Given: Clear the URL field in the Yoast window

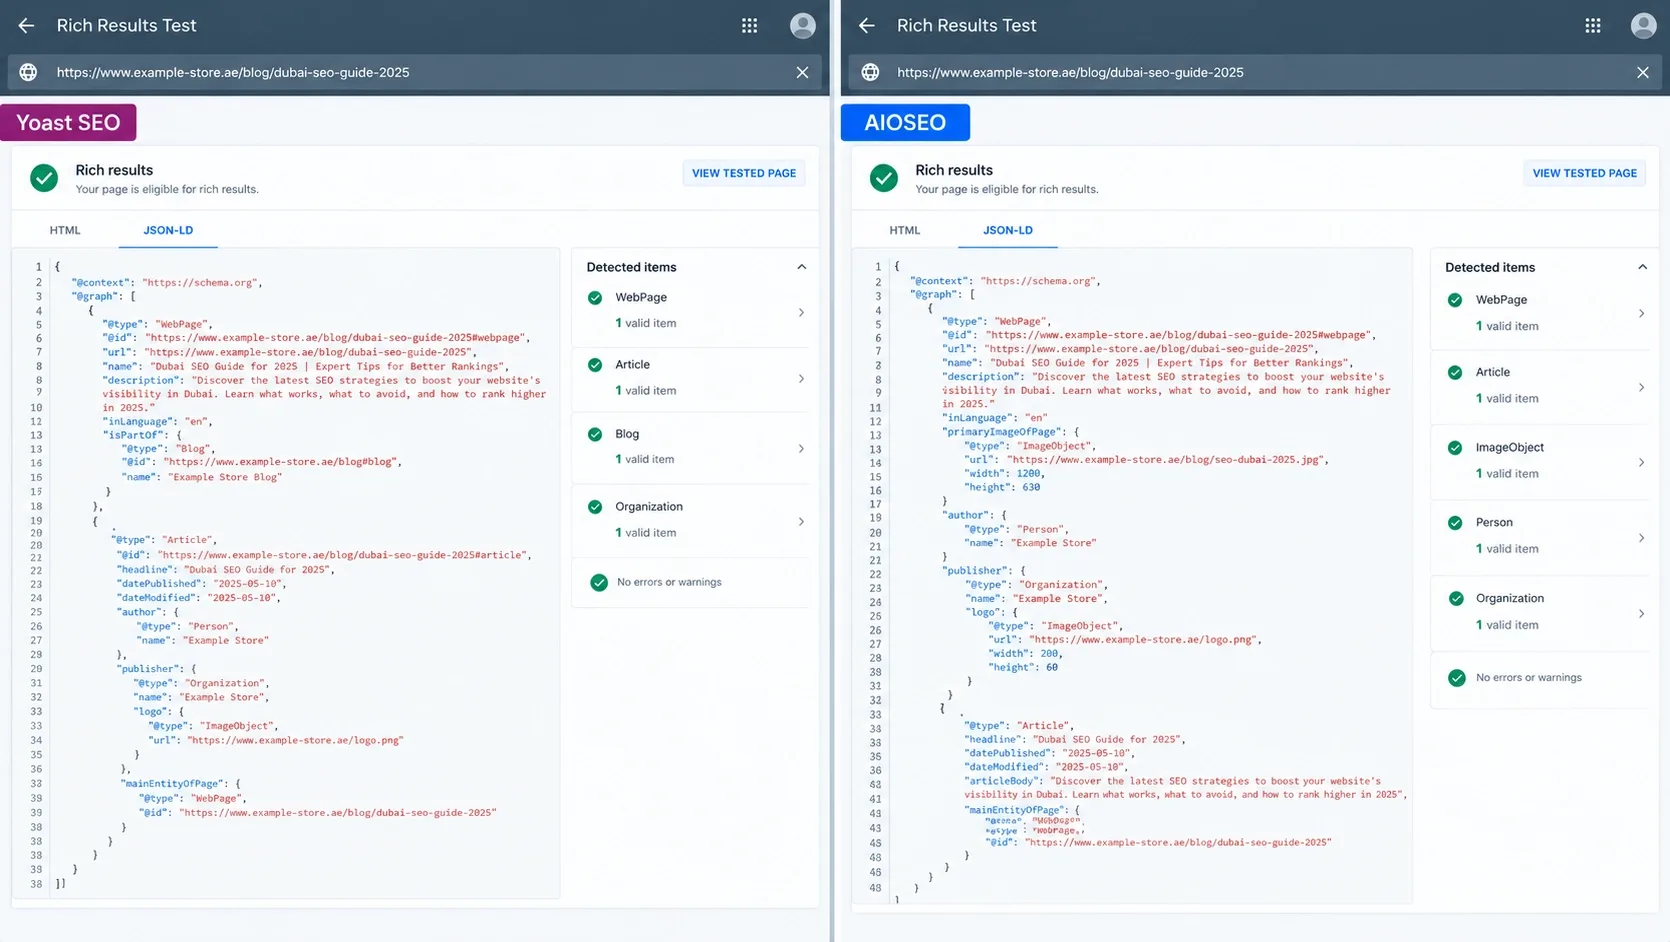Looking at the screenshot, I should pos(802,72).
